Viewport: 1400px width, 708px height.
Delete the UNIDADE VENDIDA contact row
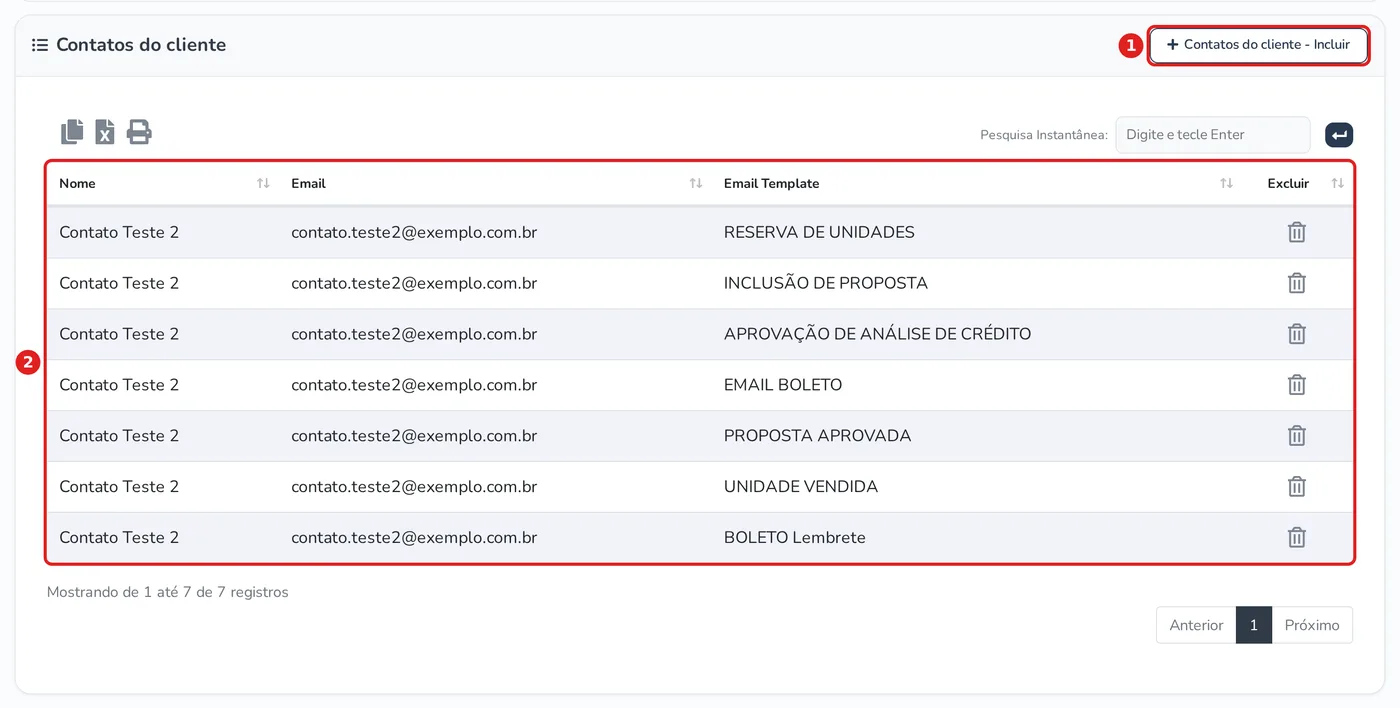(1297, 487)
